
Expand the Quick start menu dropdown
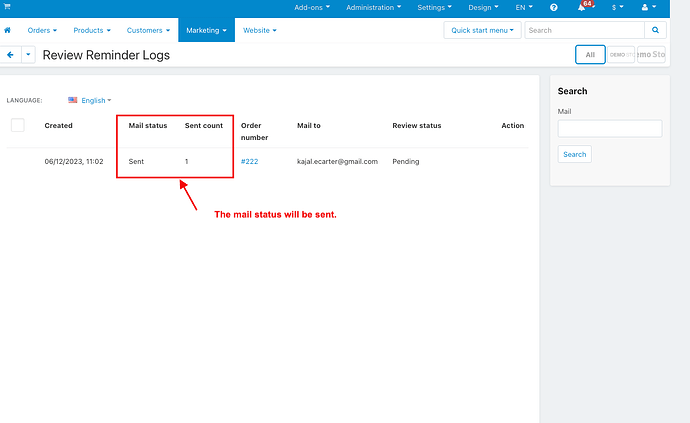point(484,31)
